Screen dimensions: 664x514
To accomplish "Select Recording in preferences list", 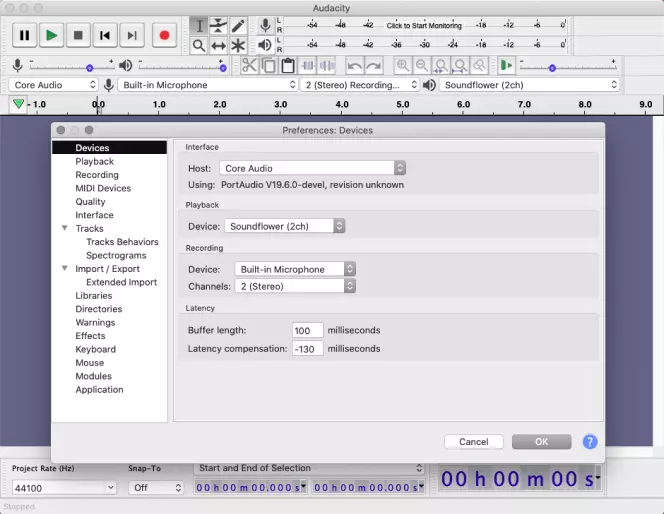I will coord(97,175).
